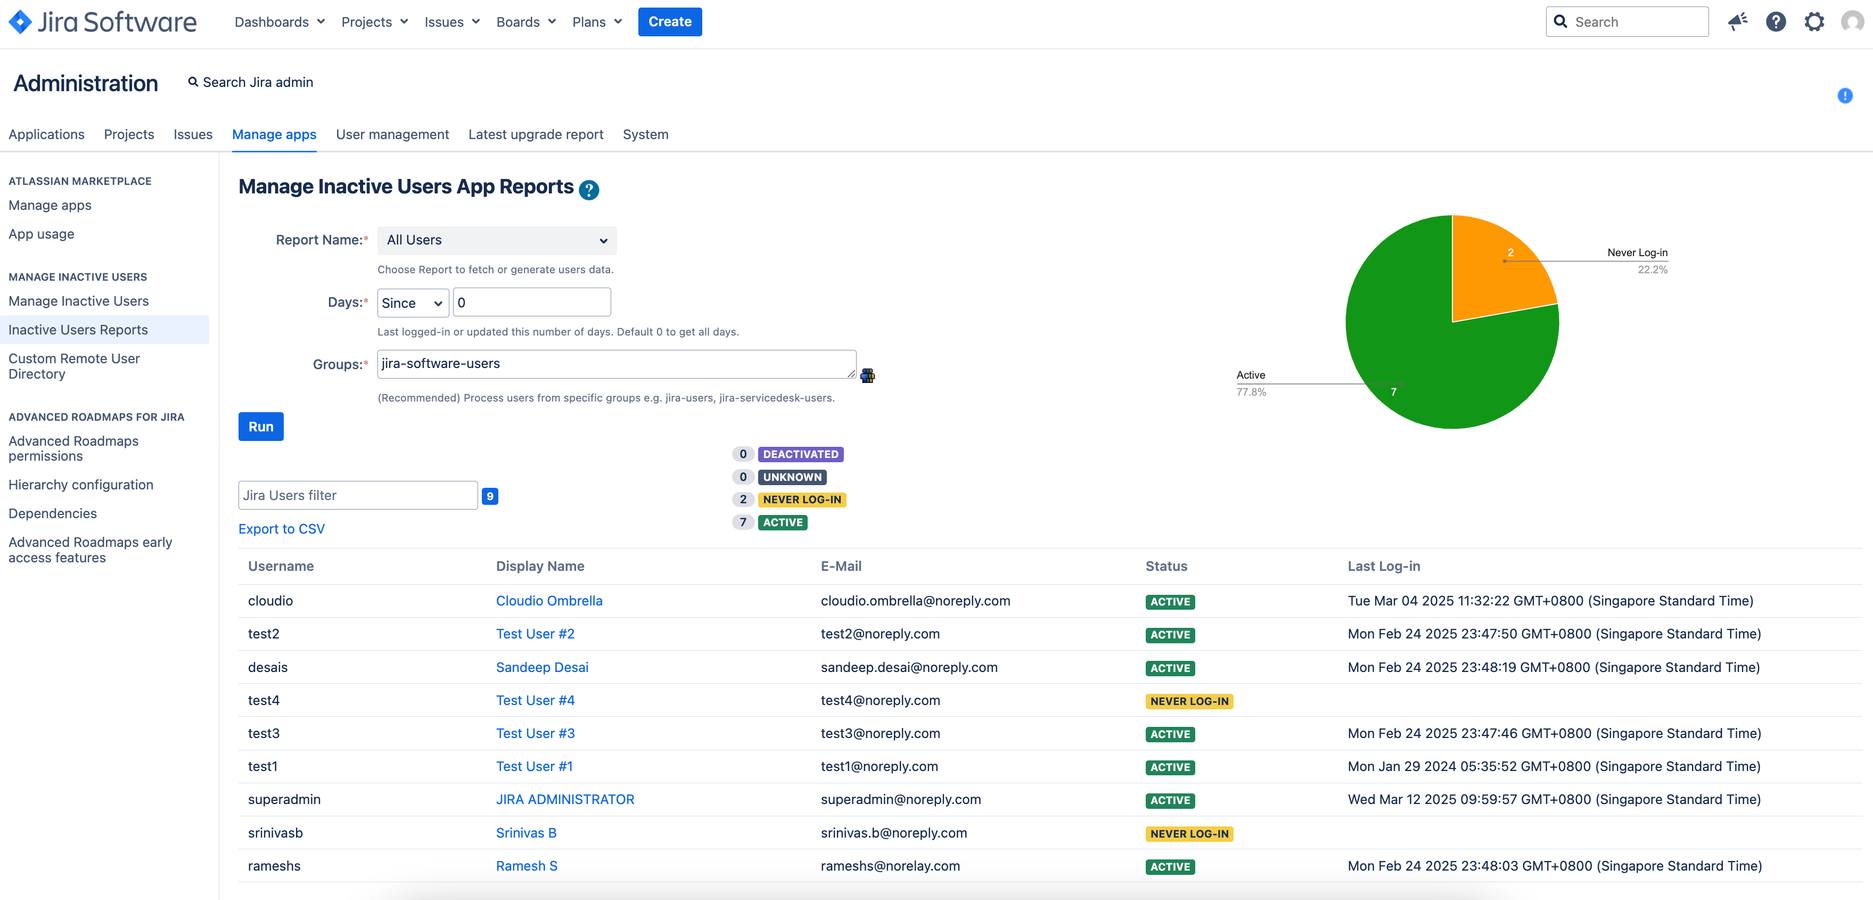The height and width of the screenshot is (900, 1873).
Task: Click the ACTIVE summary badge with count 7
Action: click(783, 523)
